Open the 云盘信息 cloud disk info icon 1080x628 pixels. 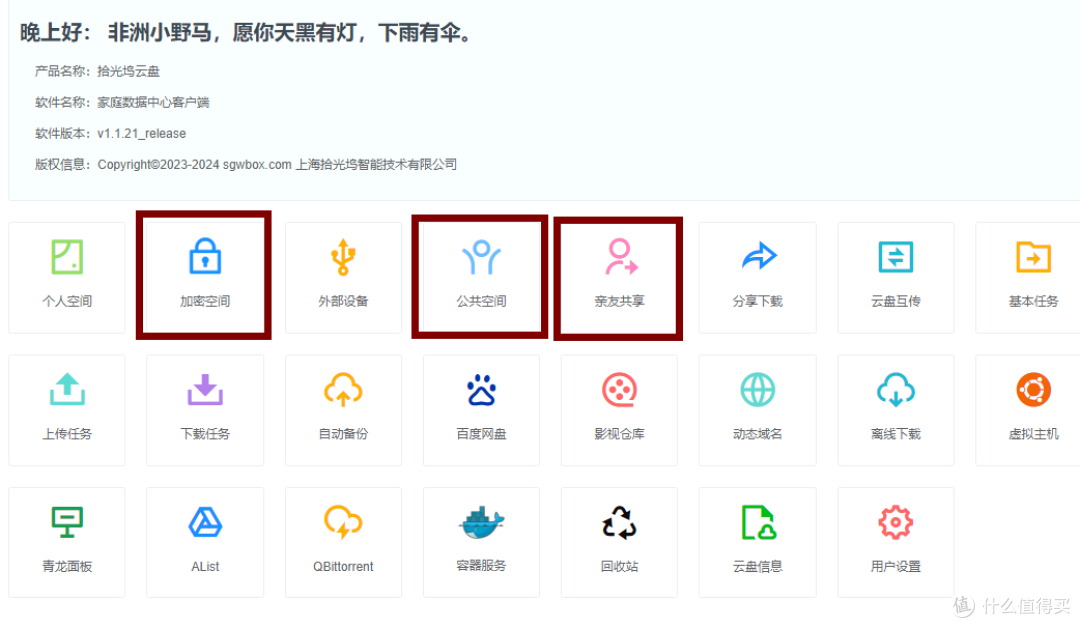click(758, 522)
